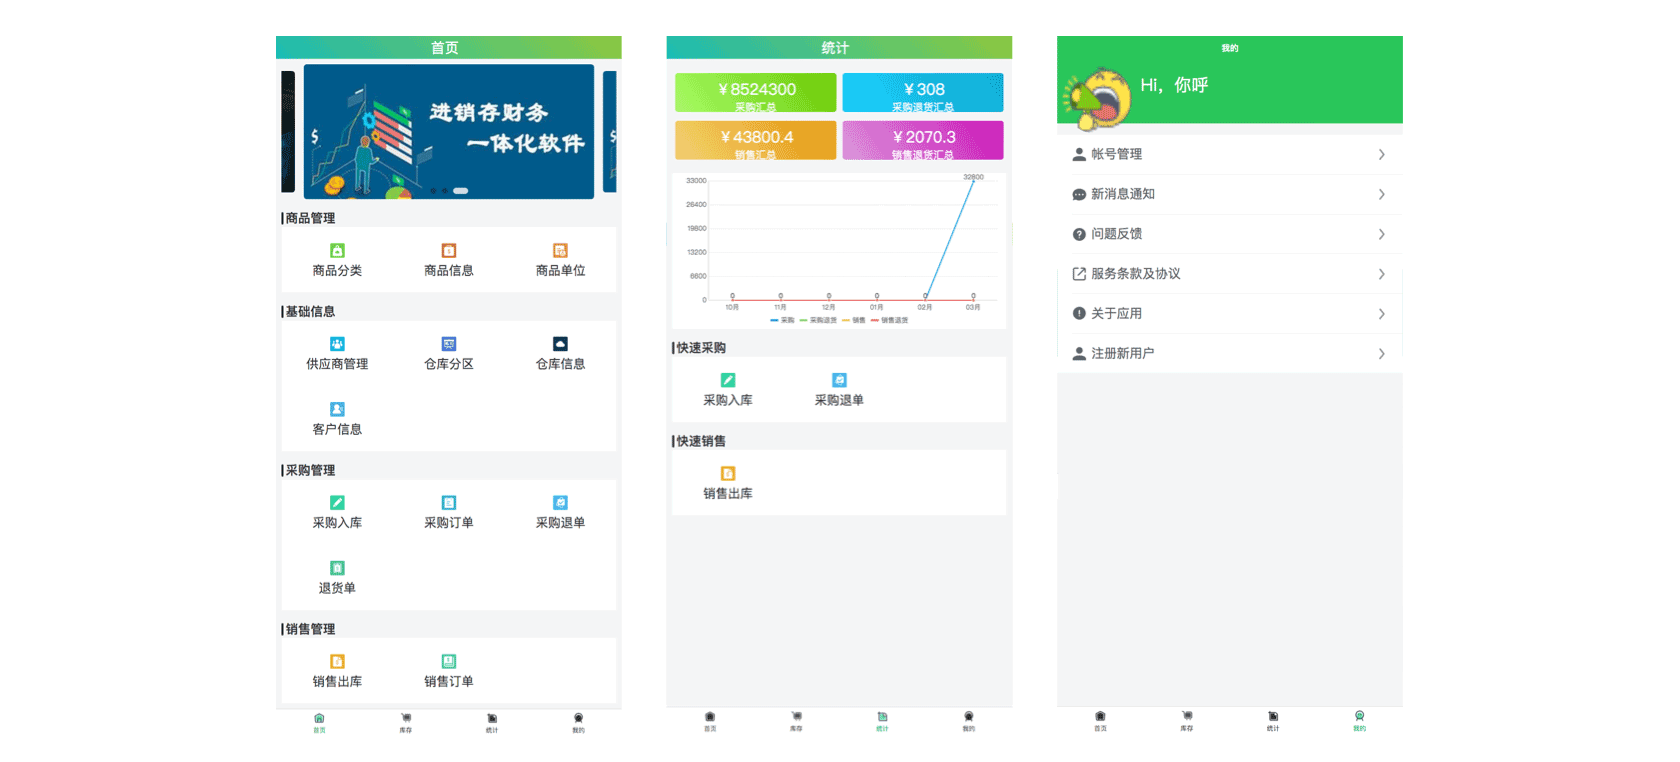Switch to 我的 tab on the 首页 screen
Screen dimensions: 1680x762
pos(578,722)
